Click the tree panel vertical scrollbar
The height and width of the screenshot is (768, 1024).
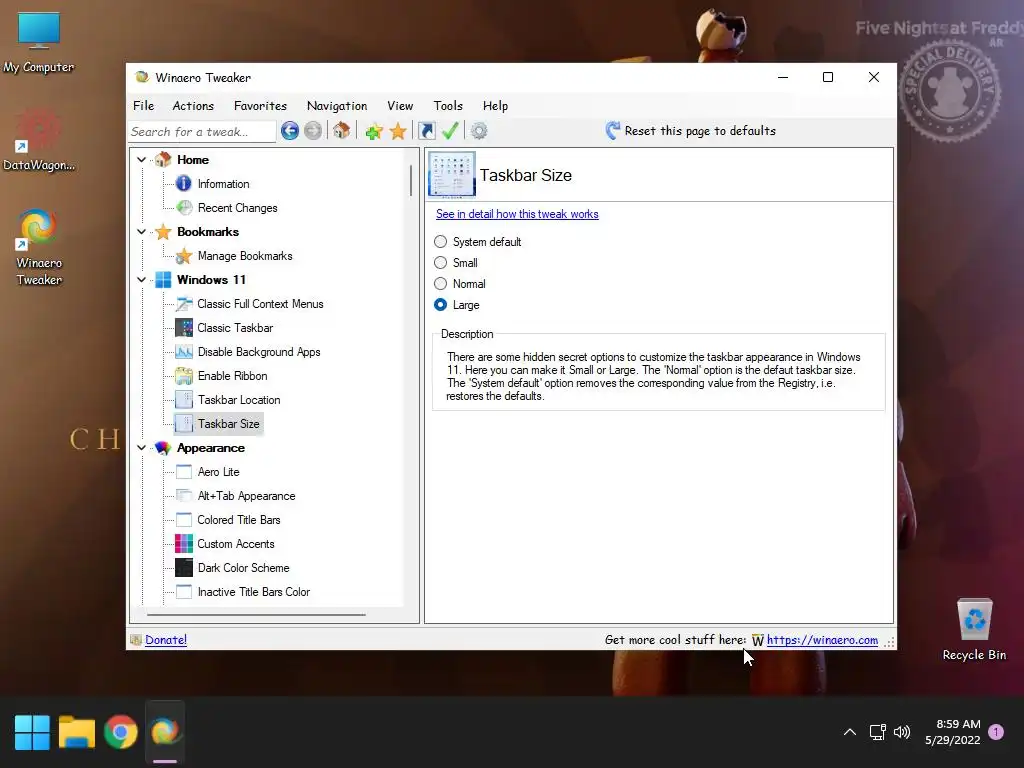tap(411, 181)
